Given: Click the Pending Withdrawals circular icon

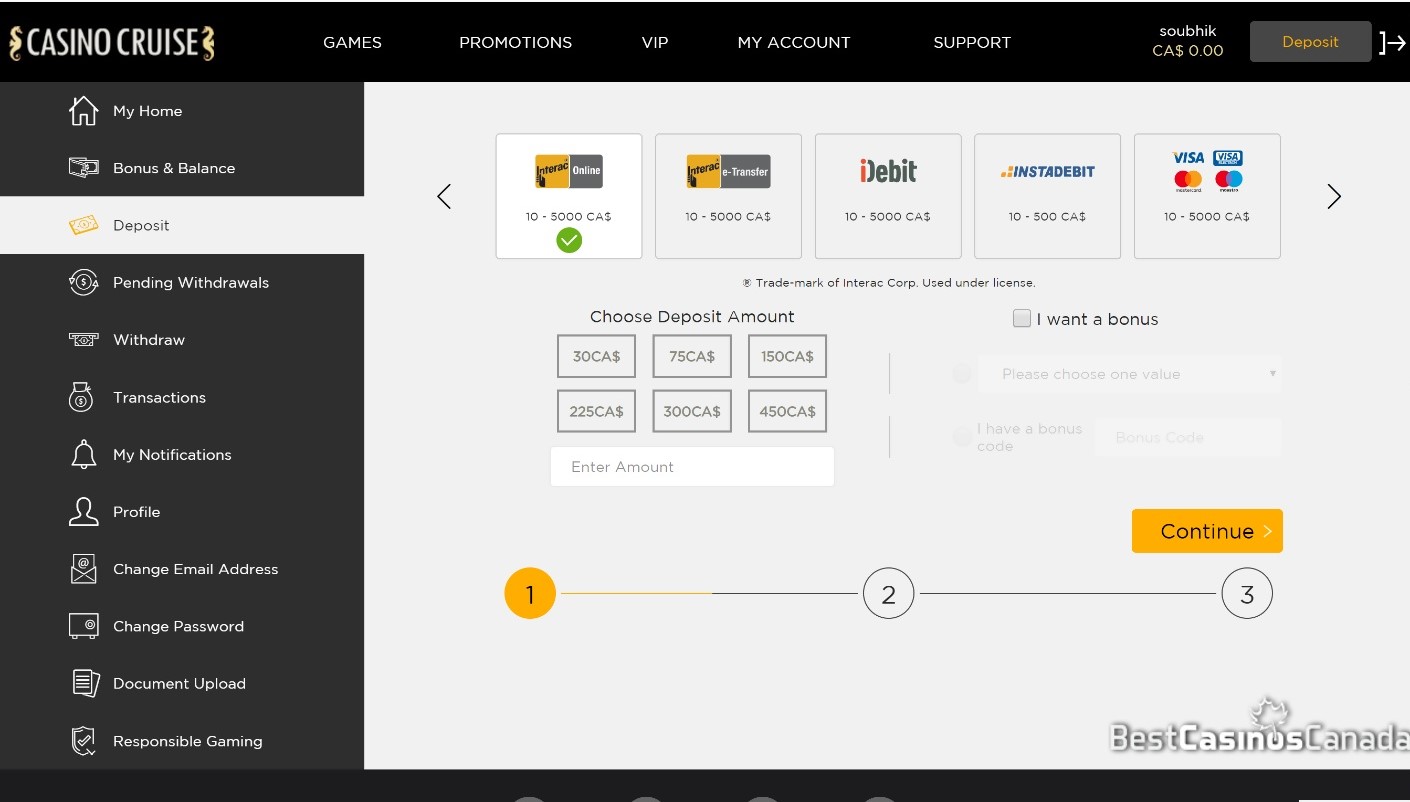Looking at the screenshot, I should (84, 282).
